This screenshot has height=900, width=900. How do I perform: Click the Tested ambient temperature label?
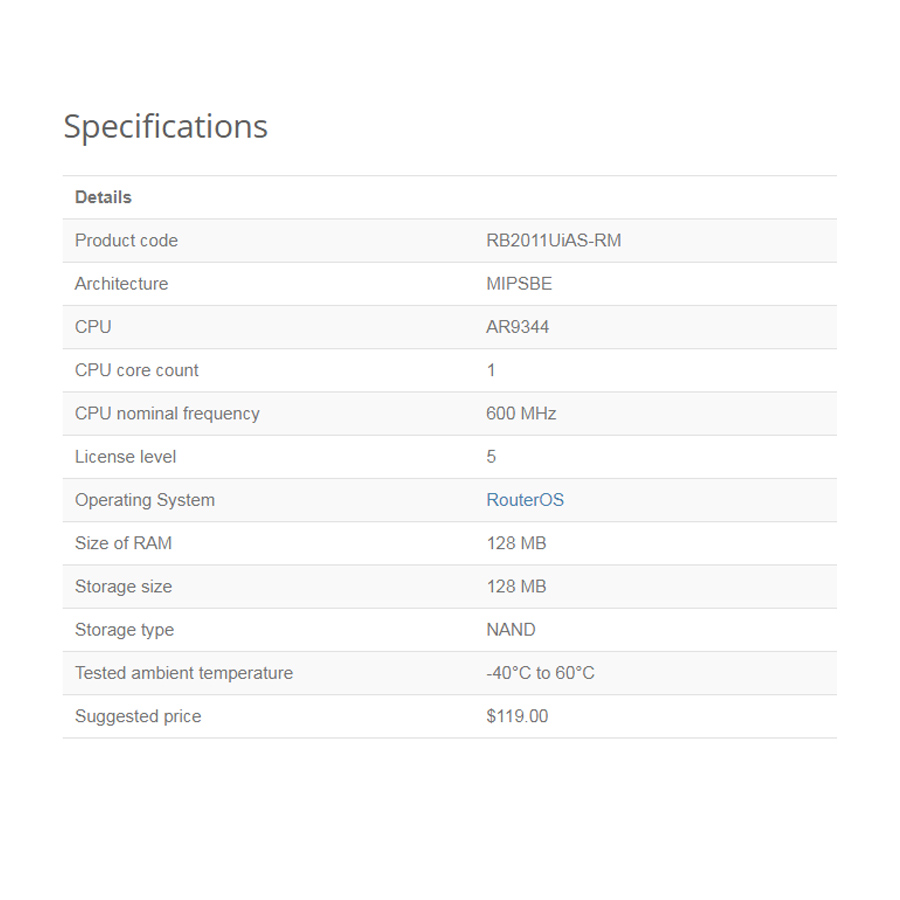[184, 673]
